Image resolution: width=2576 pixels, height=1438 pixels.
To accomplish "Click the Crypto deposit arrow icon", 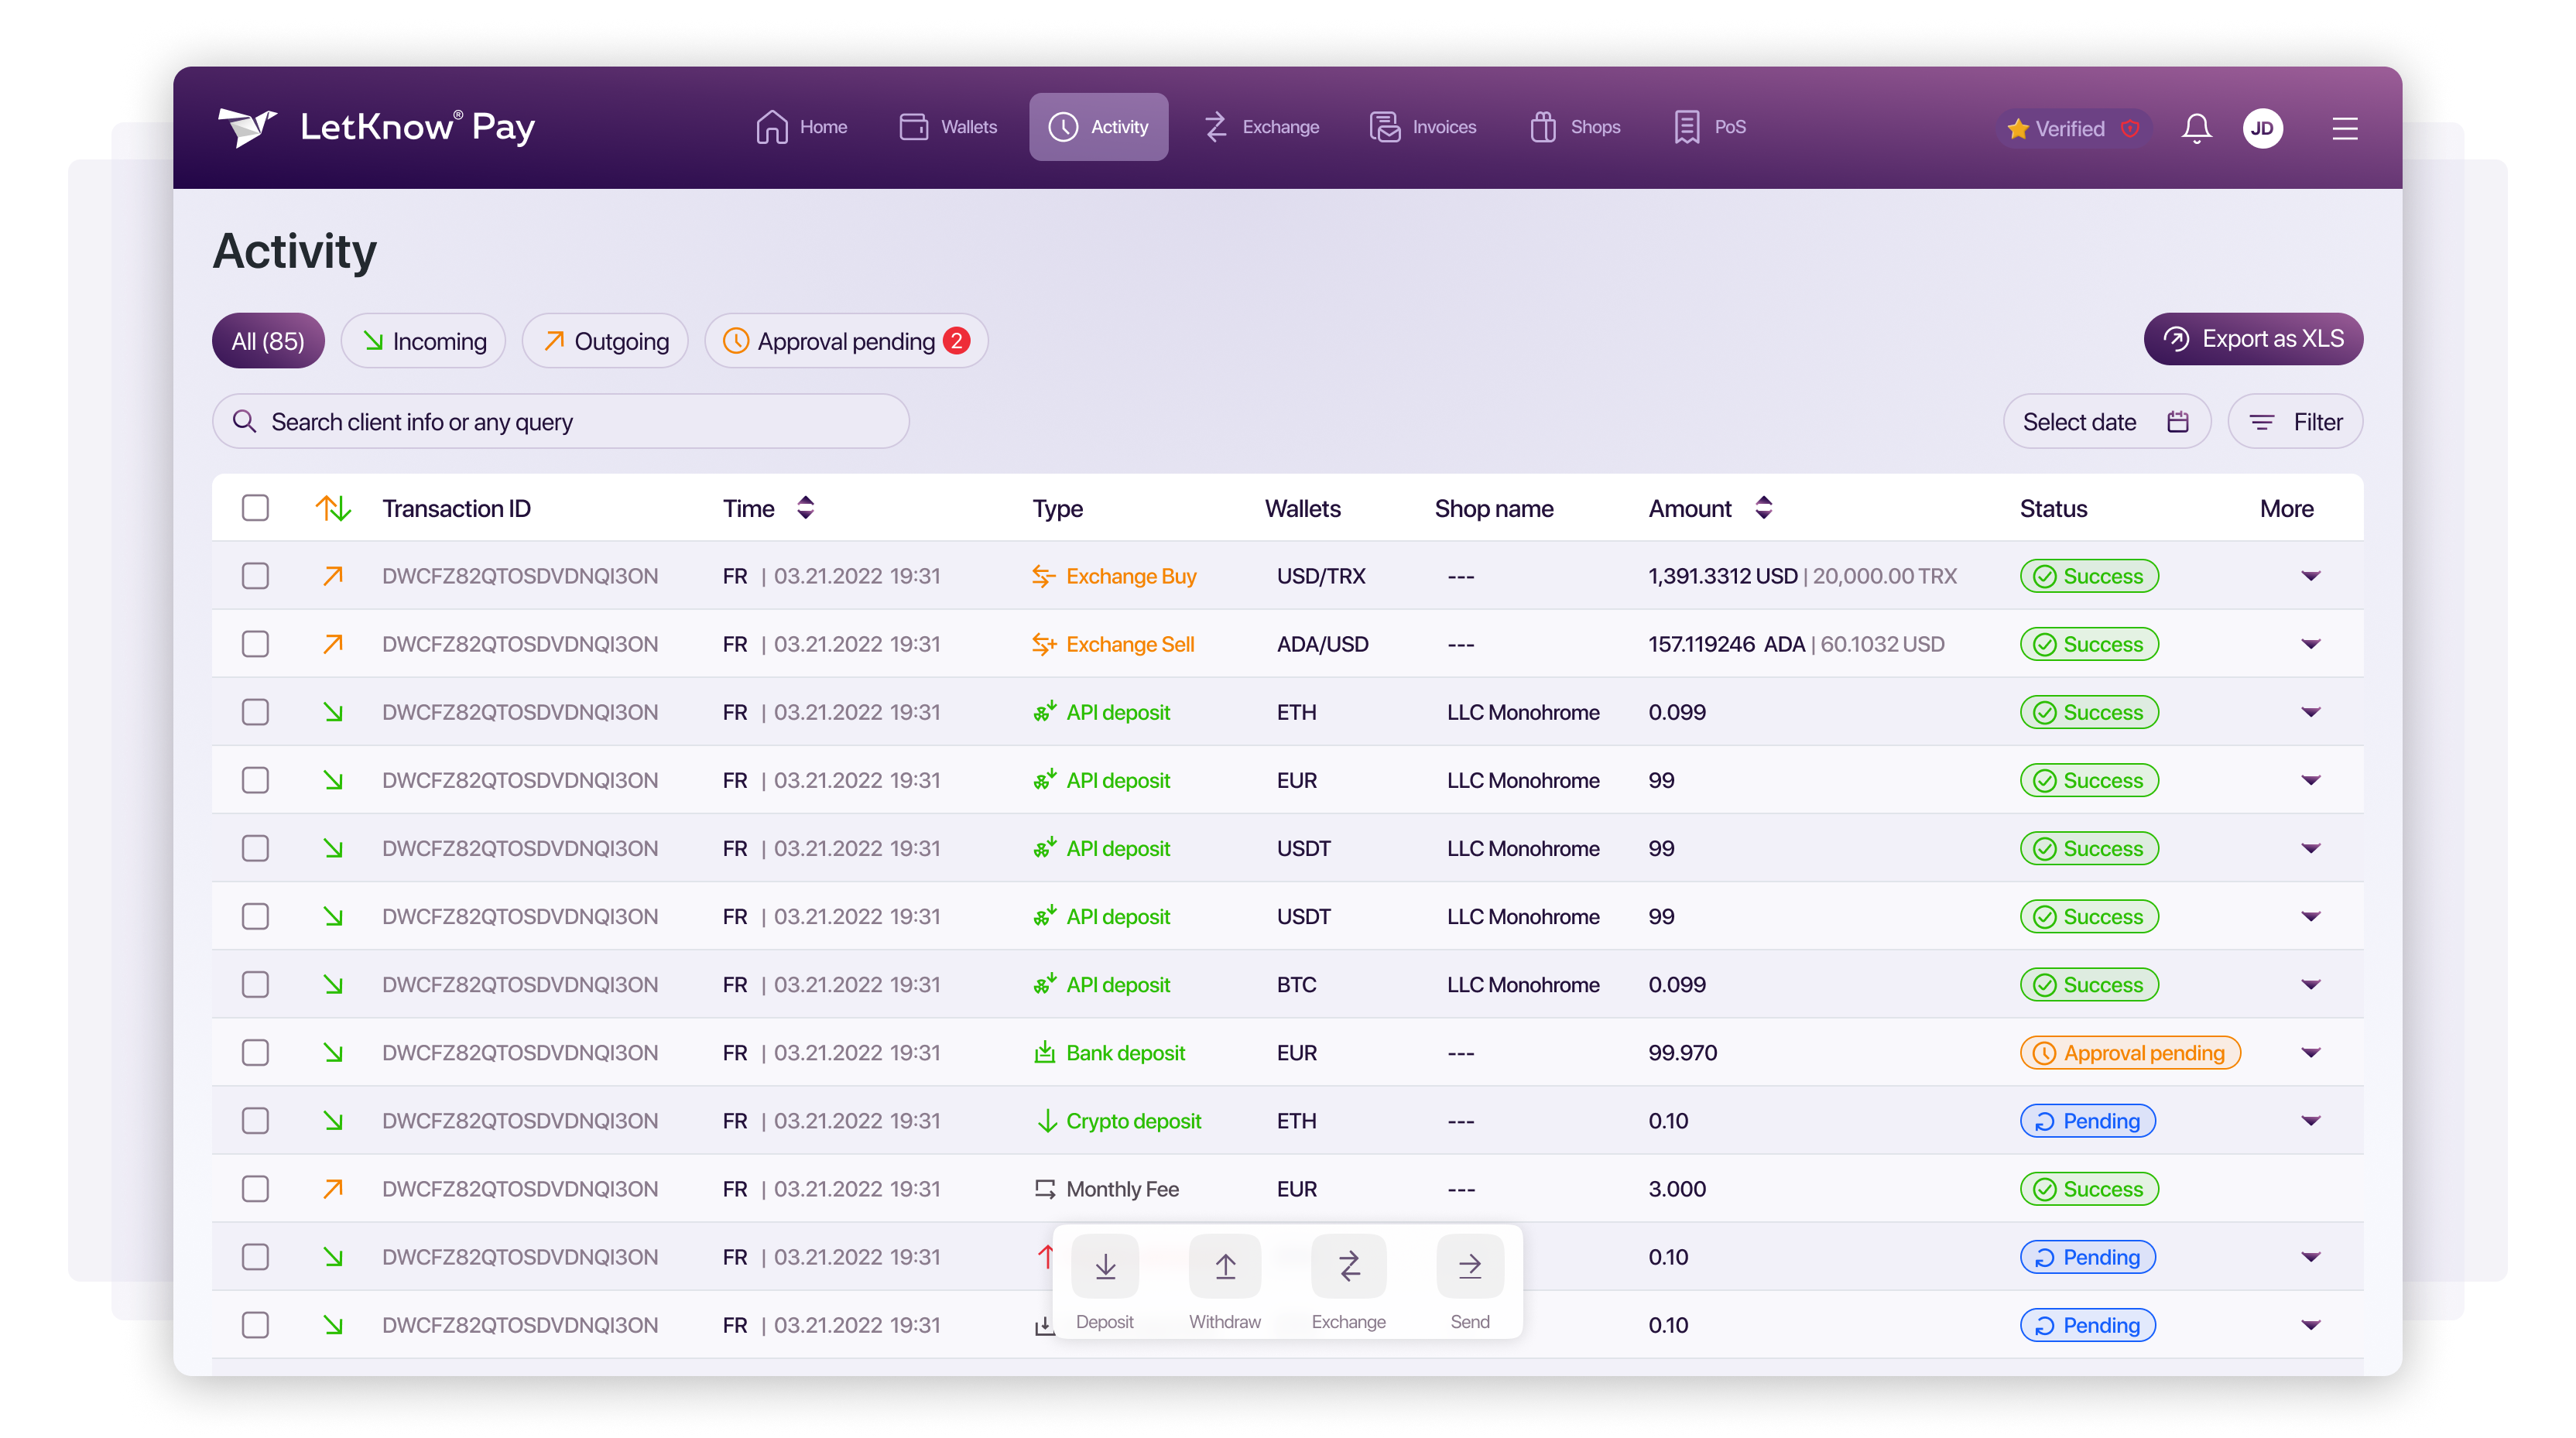I will point(1046,1120).
